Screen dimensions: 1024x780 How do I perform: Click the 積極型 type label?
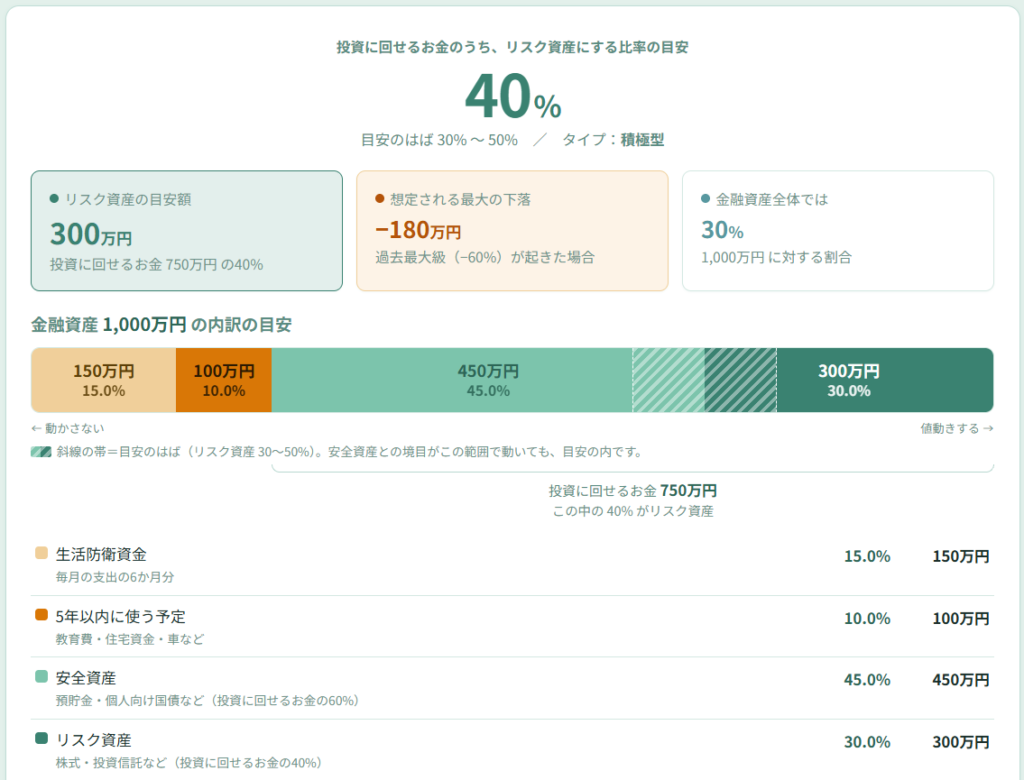coord(642,140)
